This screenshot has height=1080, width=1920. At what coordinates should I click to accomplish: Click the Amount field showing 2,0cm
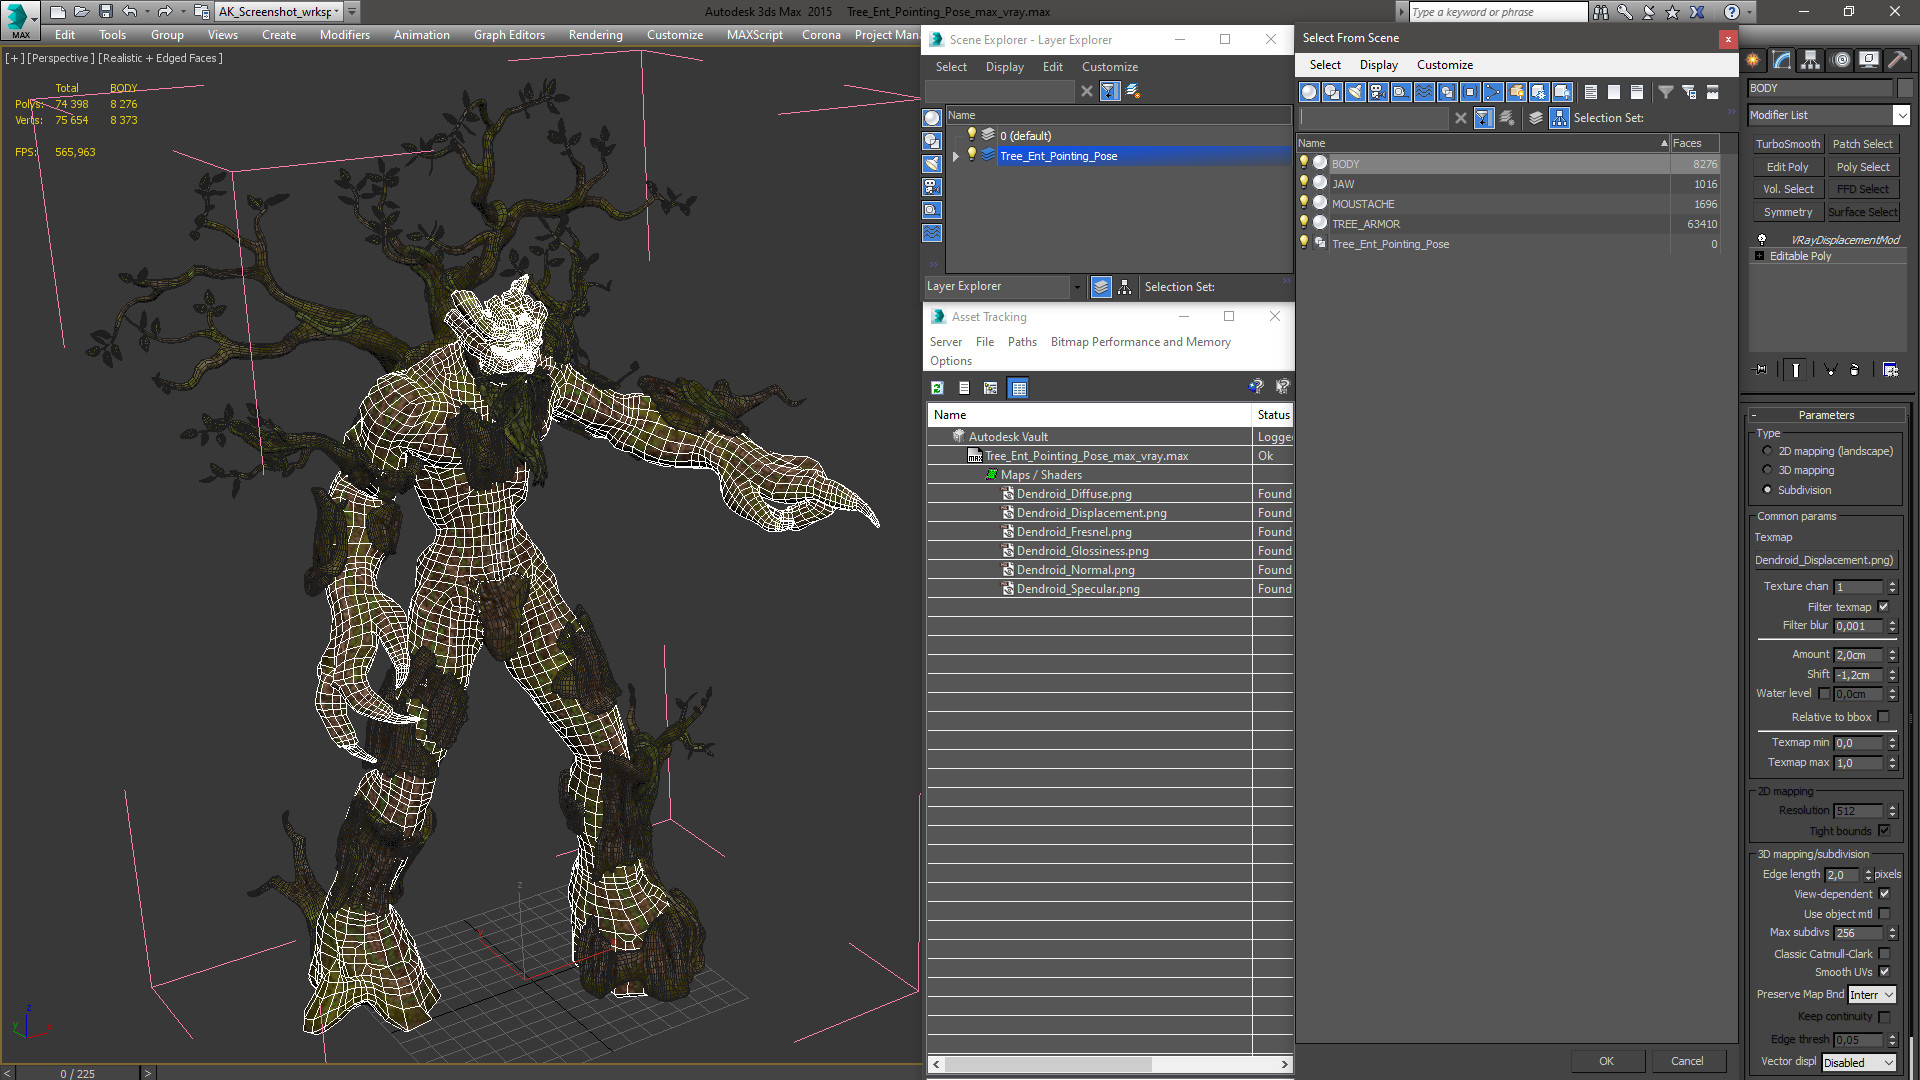(x=1857, y=655)
